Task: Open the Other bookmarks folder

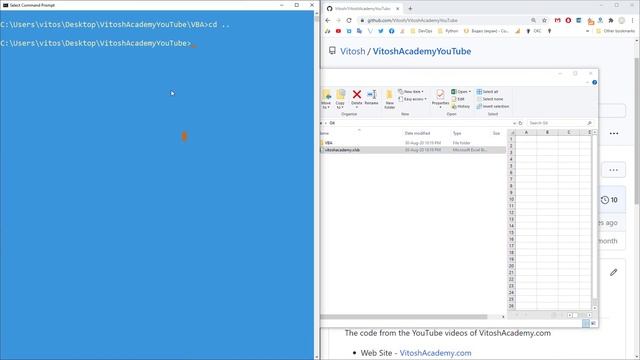Action: coord(616,31)
